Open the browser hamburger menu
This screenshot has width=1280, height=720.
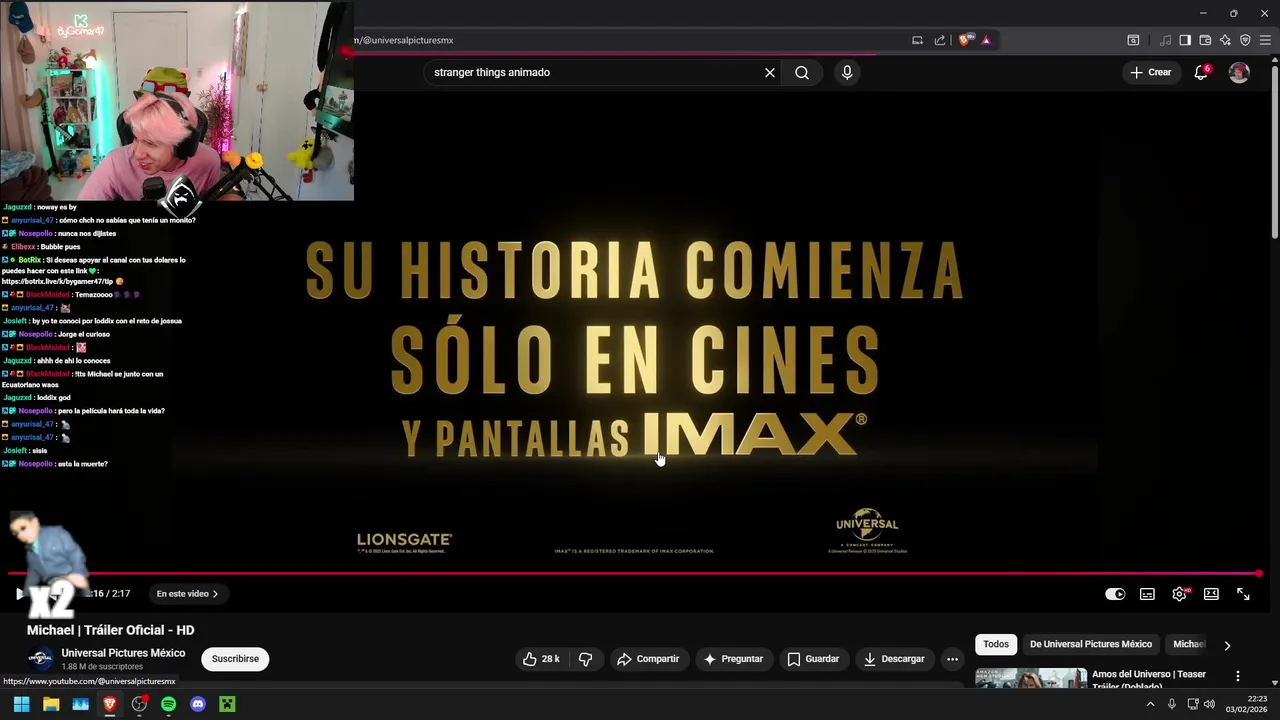click(x=1265, y=40)
